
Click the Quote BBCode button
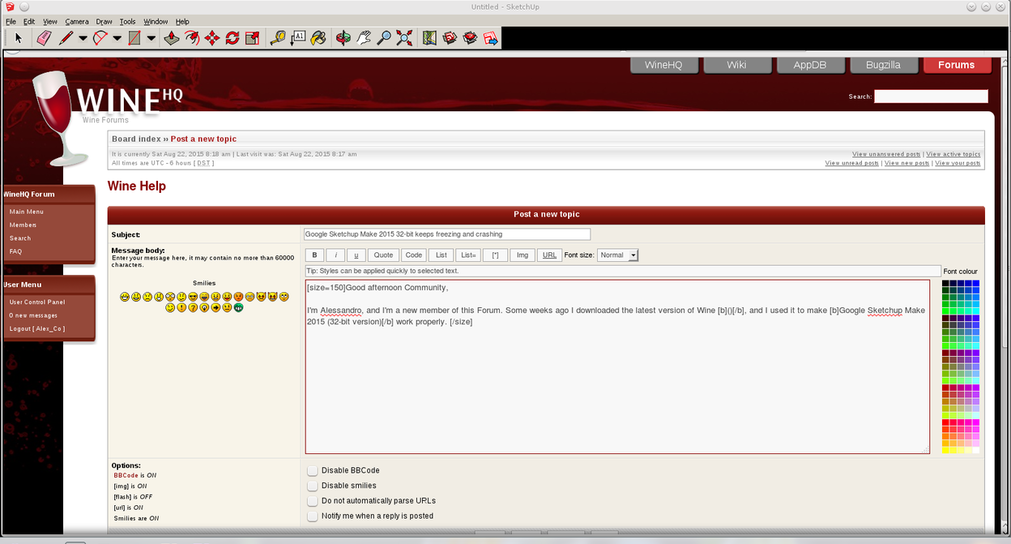pyautogui.click(x=383, y=255)
